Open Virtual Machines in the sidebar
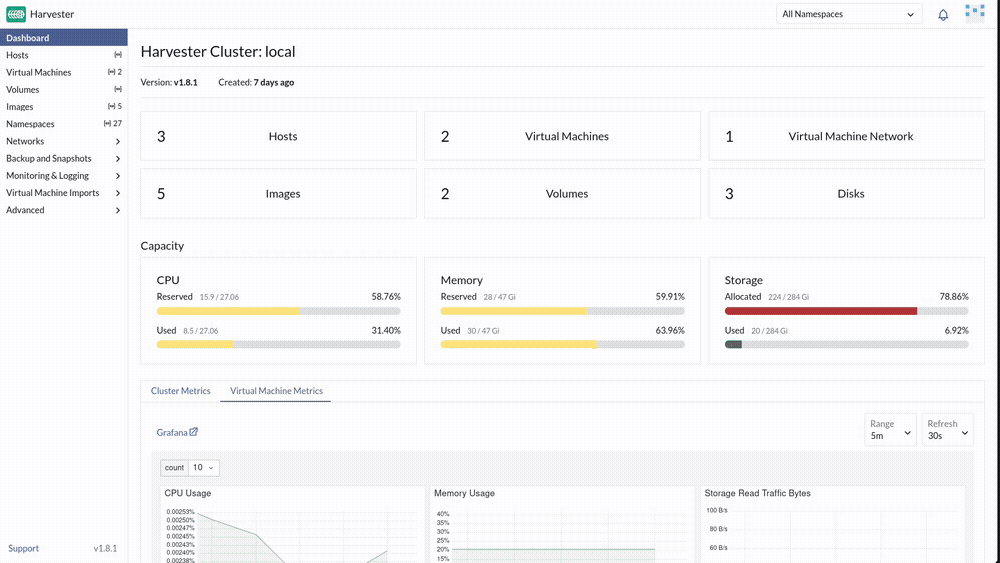The height and width of the screenshot is (563, 1000). click(64, 72)
